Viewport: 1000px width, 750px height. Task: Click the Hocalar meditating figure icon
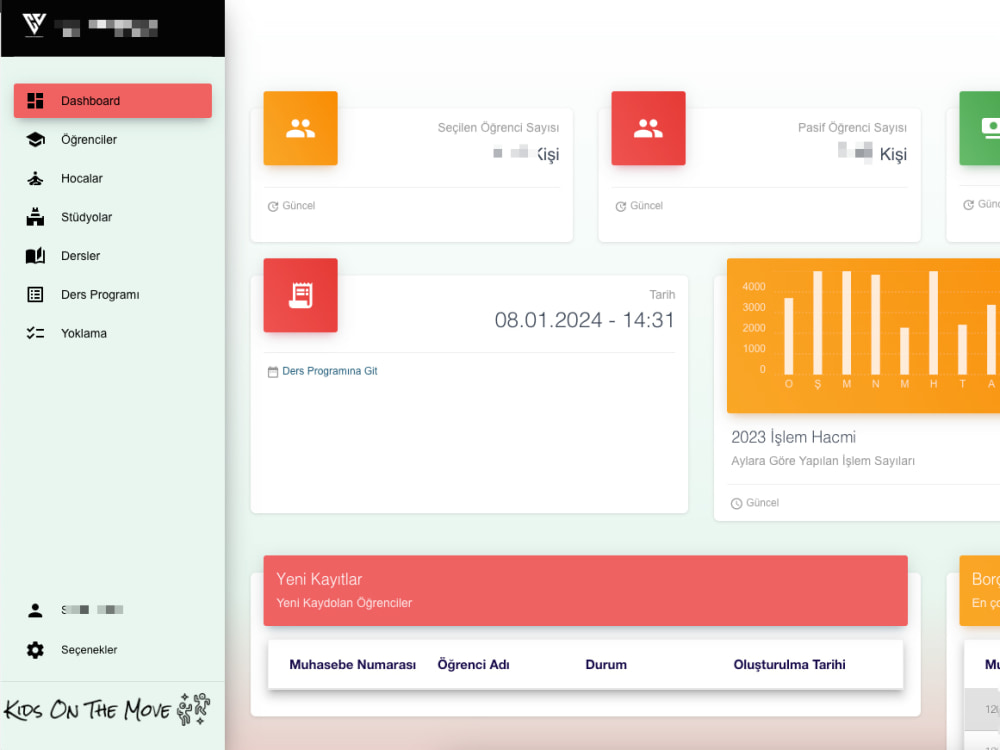coord(35,179)
